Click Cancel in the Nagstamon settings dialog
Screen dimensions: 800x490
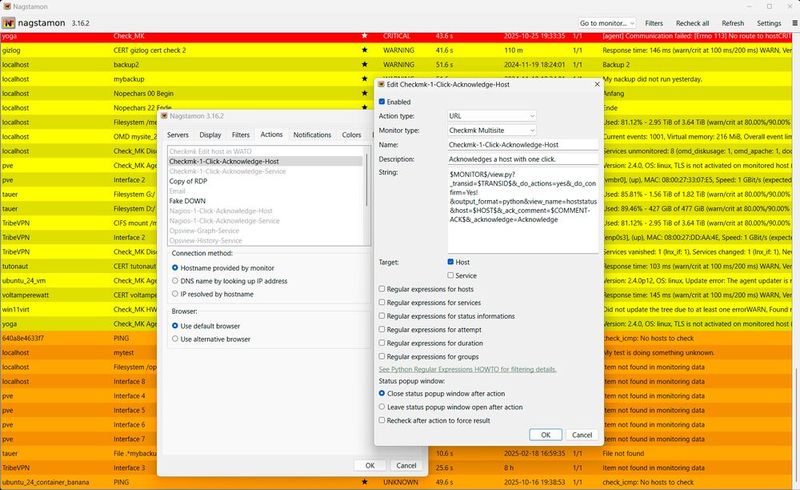click(406, 466)
